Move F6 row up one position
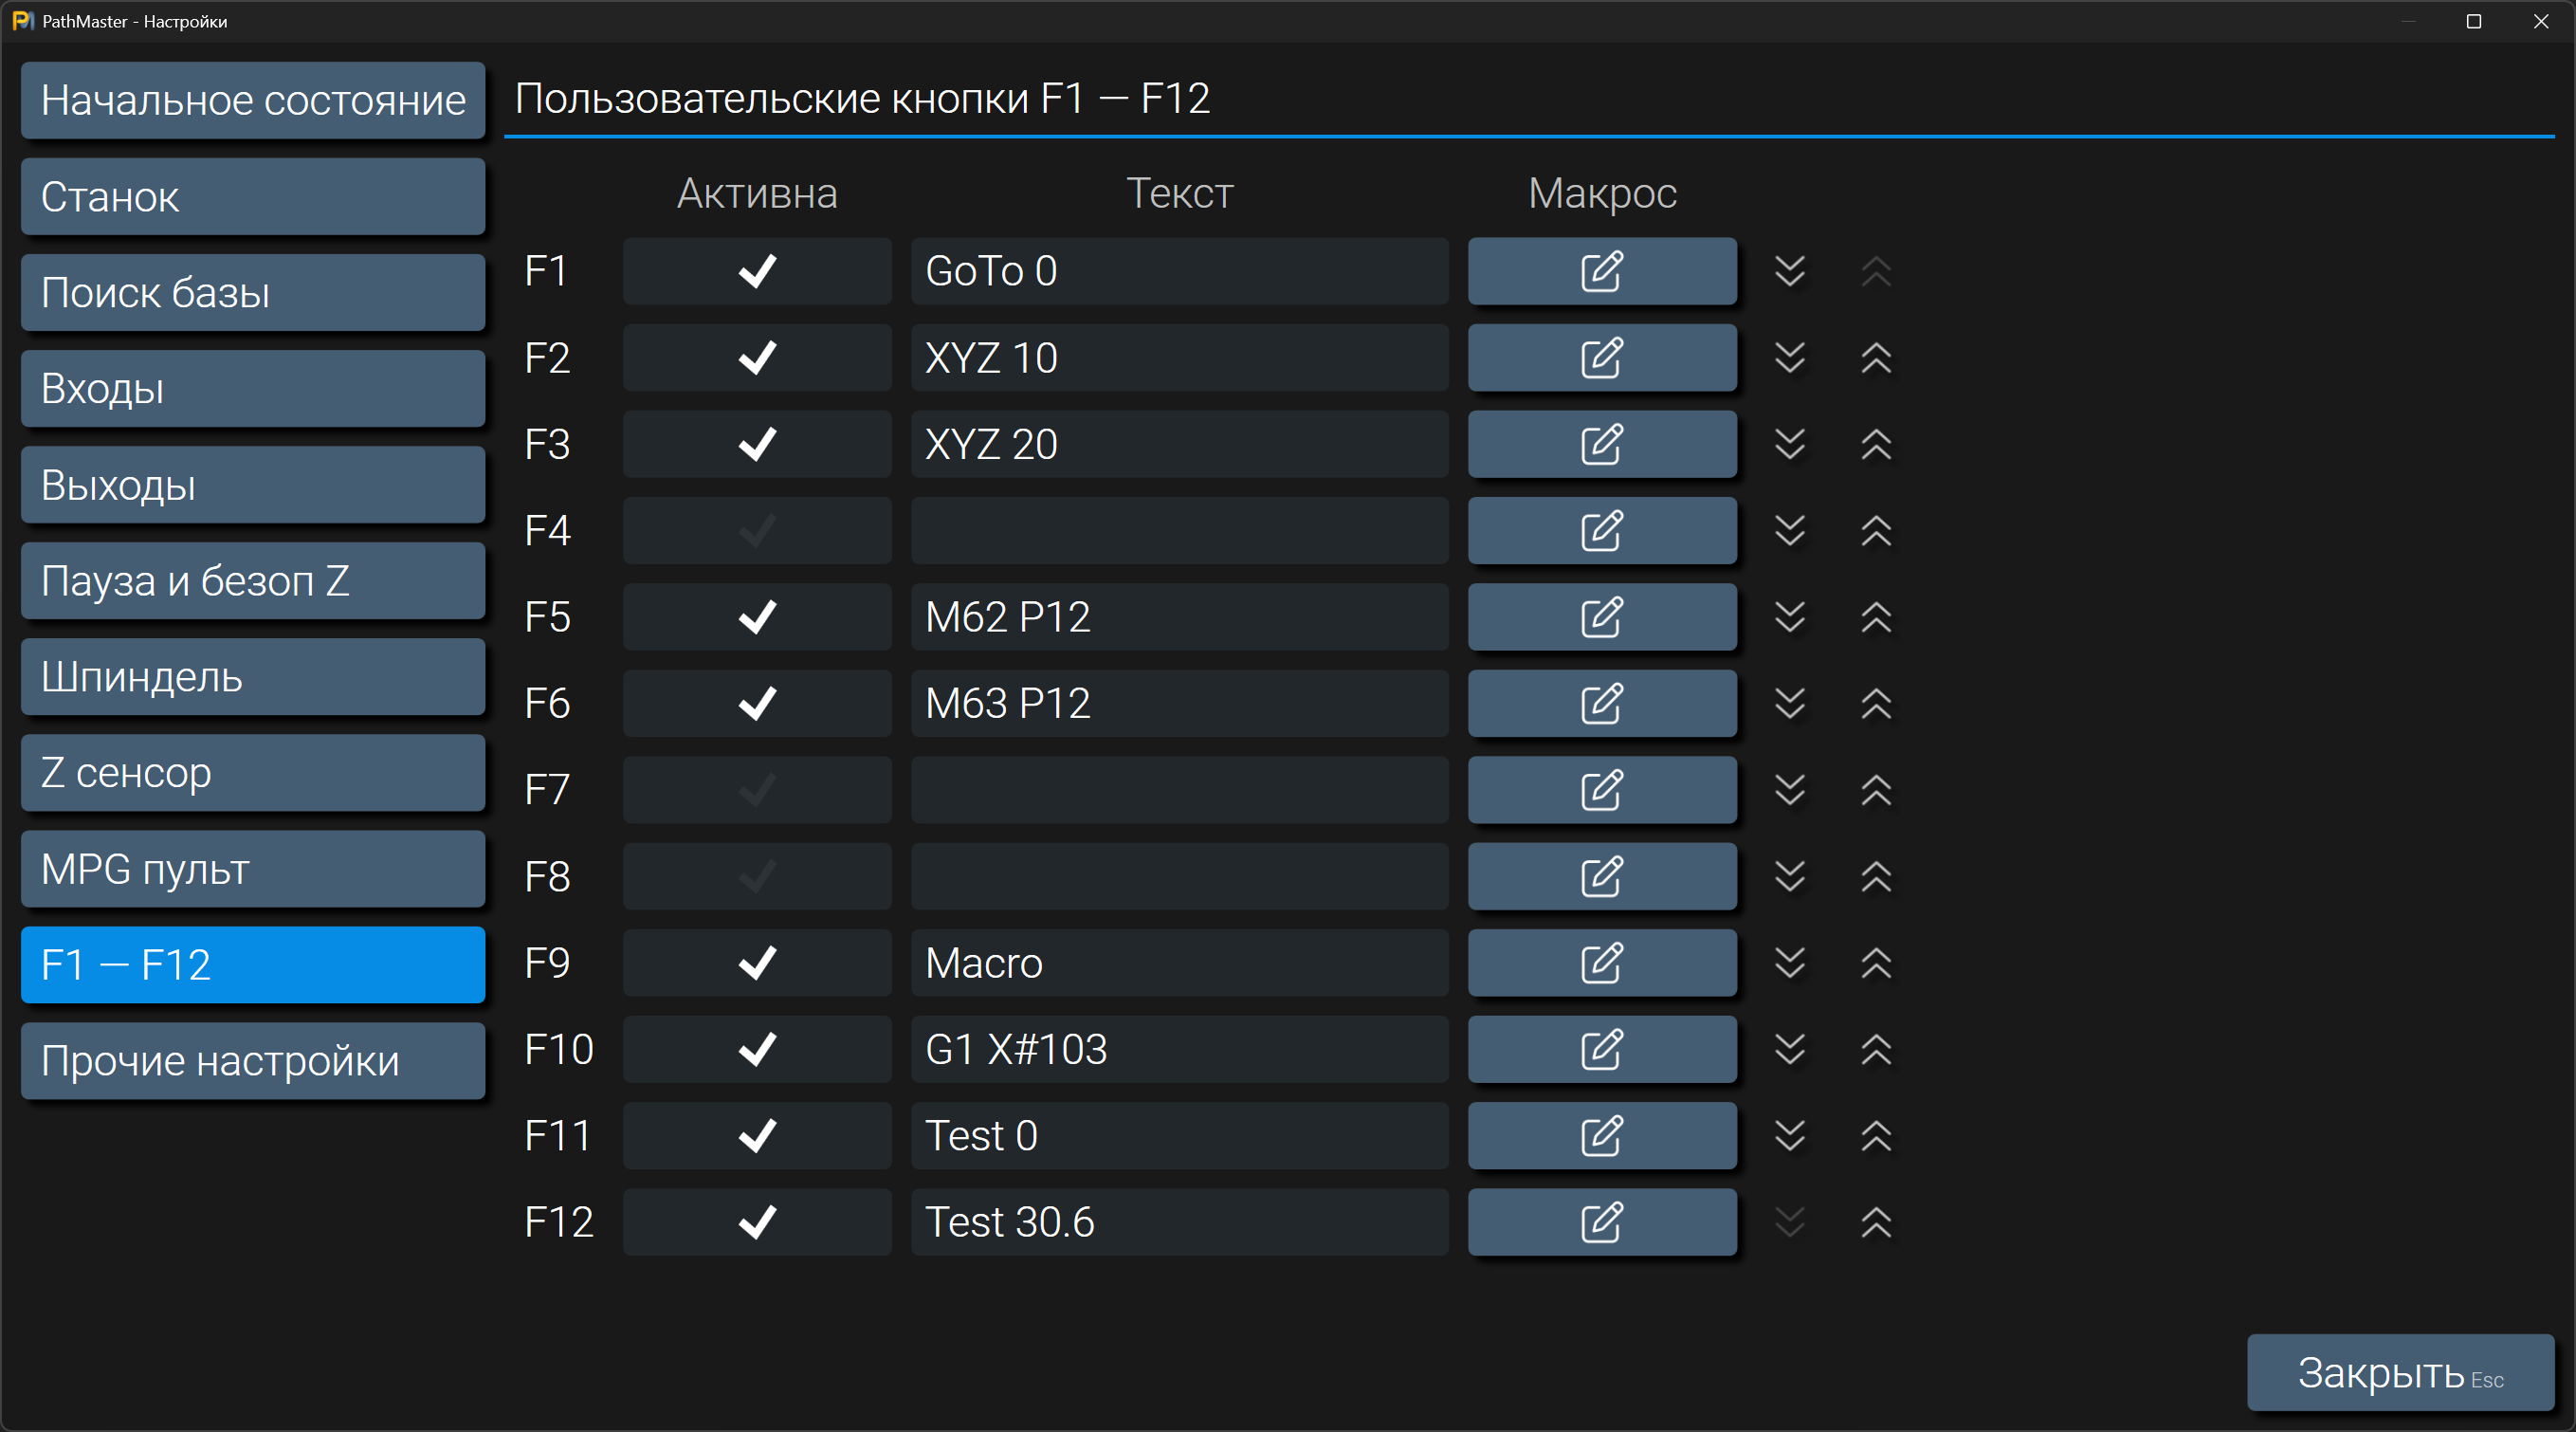Screen dimensions: 2576x1432 coord(1875,704)
